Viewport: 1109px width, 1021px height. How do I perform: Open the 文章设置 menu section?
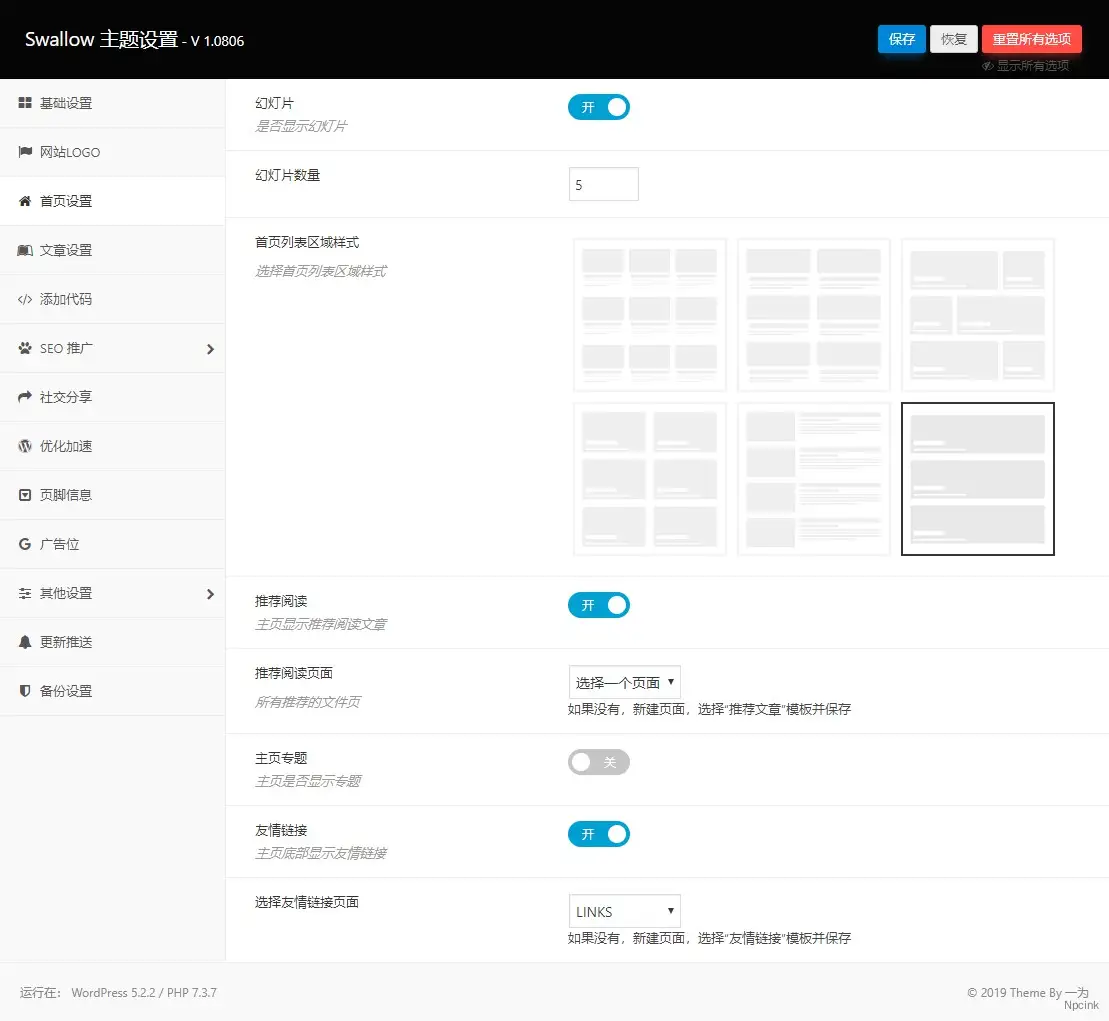[66, 250]
